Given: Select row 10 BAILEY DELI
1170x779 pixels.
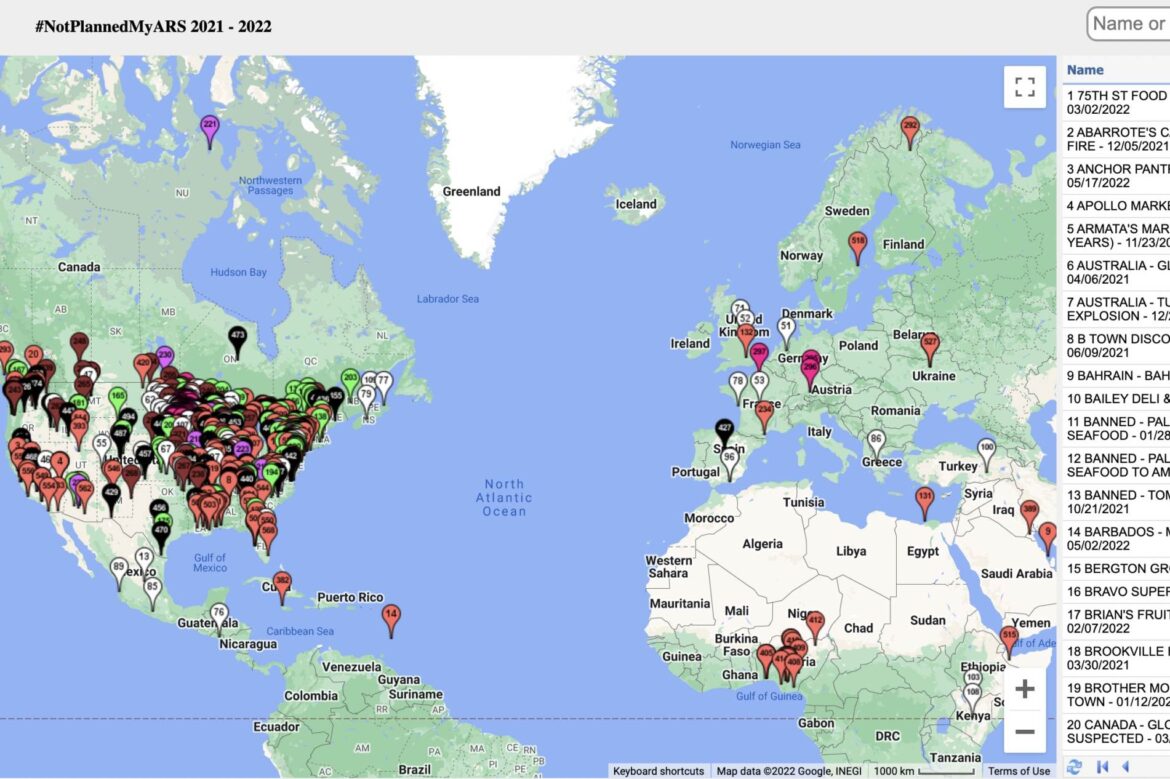Looking at the screenshot, I should tap(1116, 399).
